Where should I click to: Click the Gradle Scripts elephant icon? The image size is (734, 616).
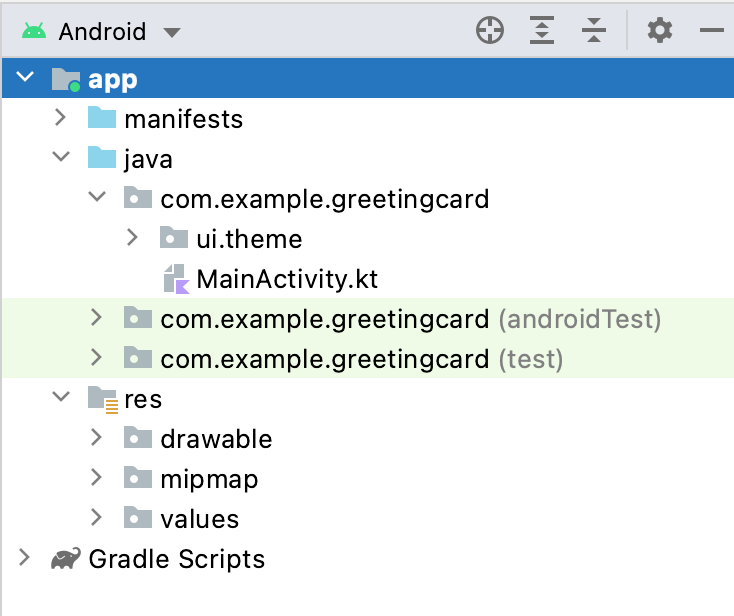tap(67, 559)
